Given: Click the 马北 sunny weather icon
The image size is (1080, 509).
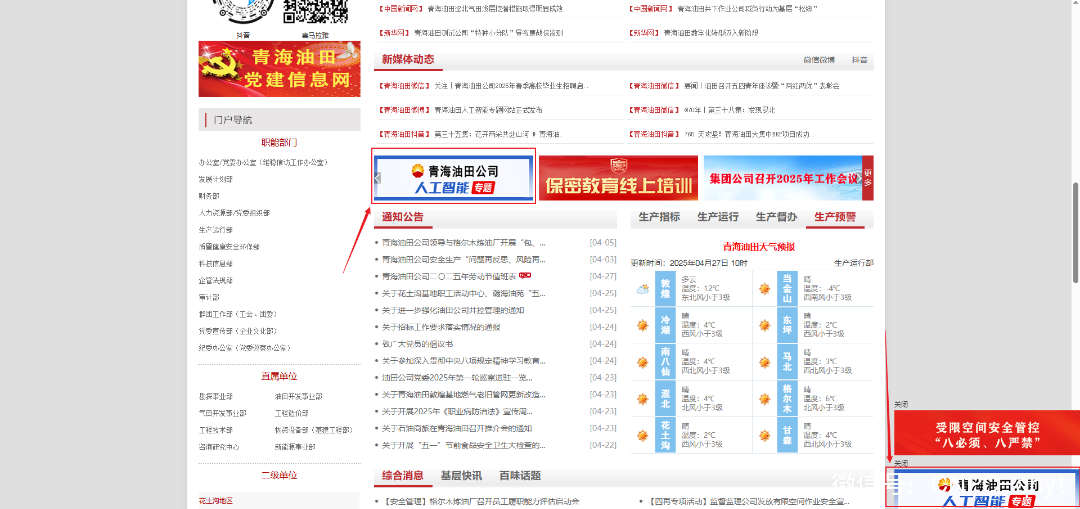Looking at the screenshot, I should (x=765, y=362).
